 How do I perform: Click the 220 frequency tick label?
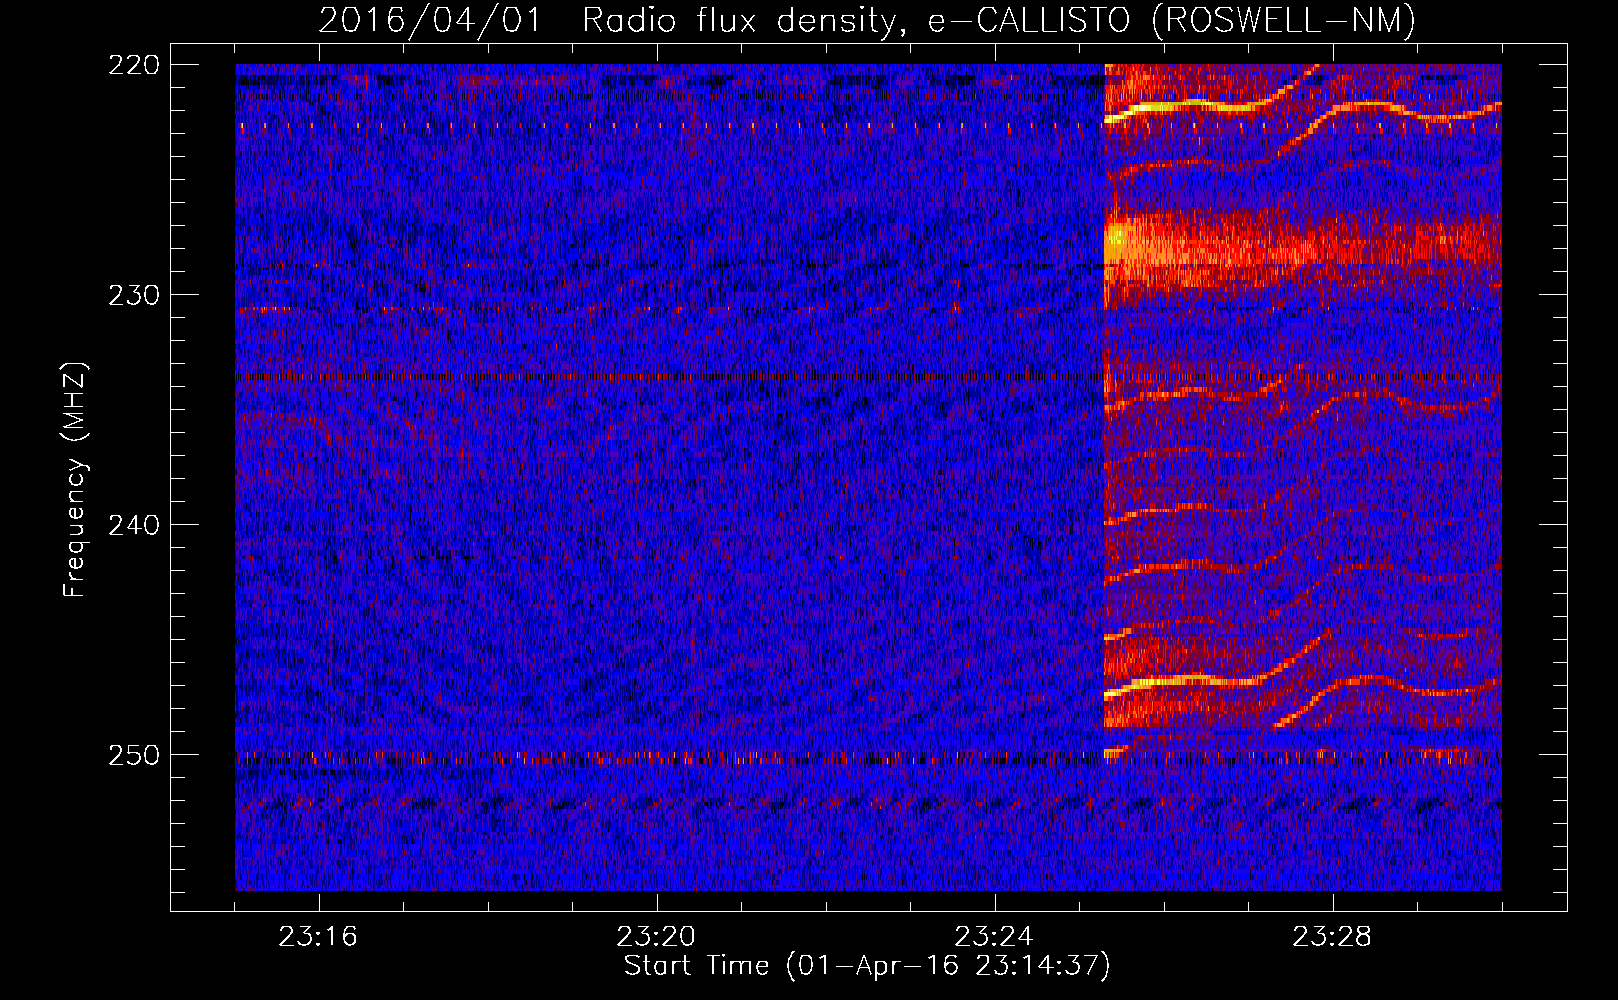coord(134,65)
